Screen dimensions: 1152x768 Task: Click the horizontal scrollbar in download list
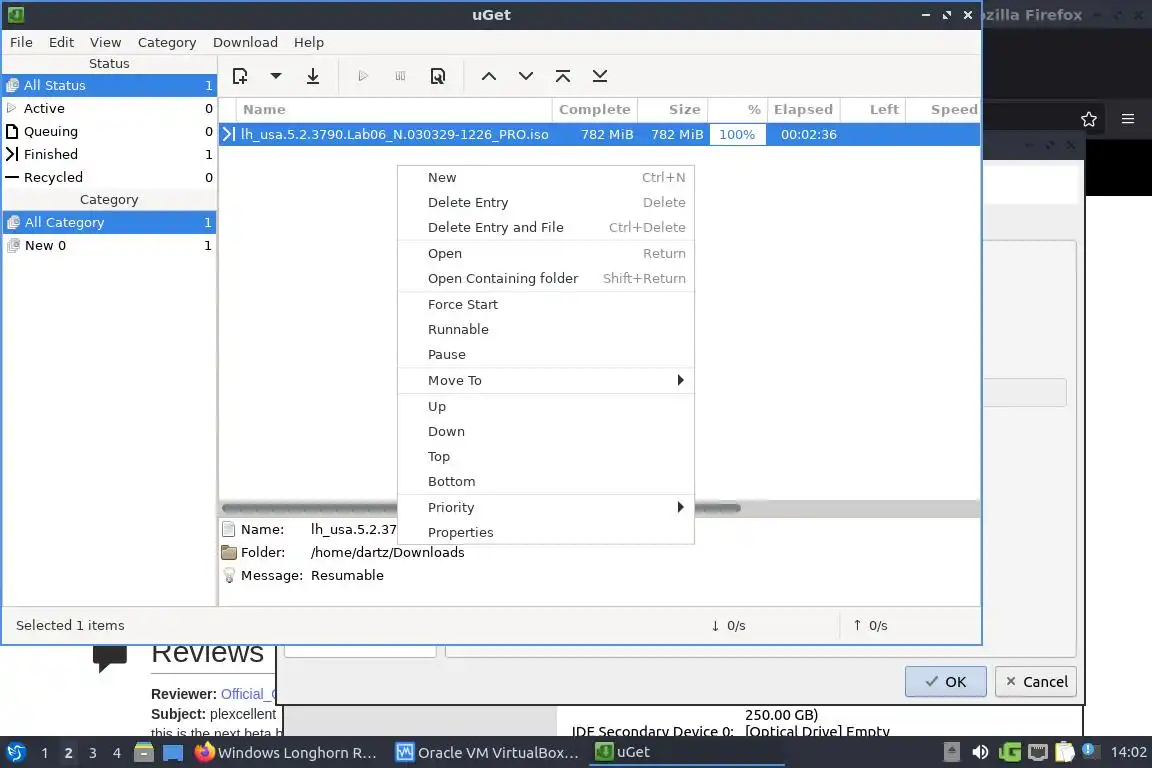tap(480, 508)
